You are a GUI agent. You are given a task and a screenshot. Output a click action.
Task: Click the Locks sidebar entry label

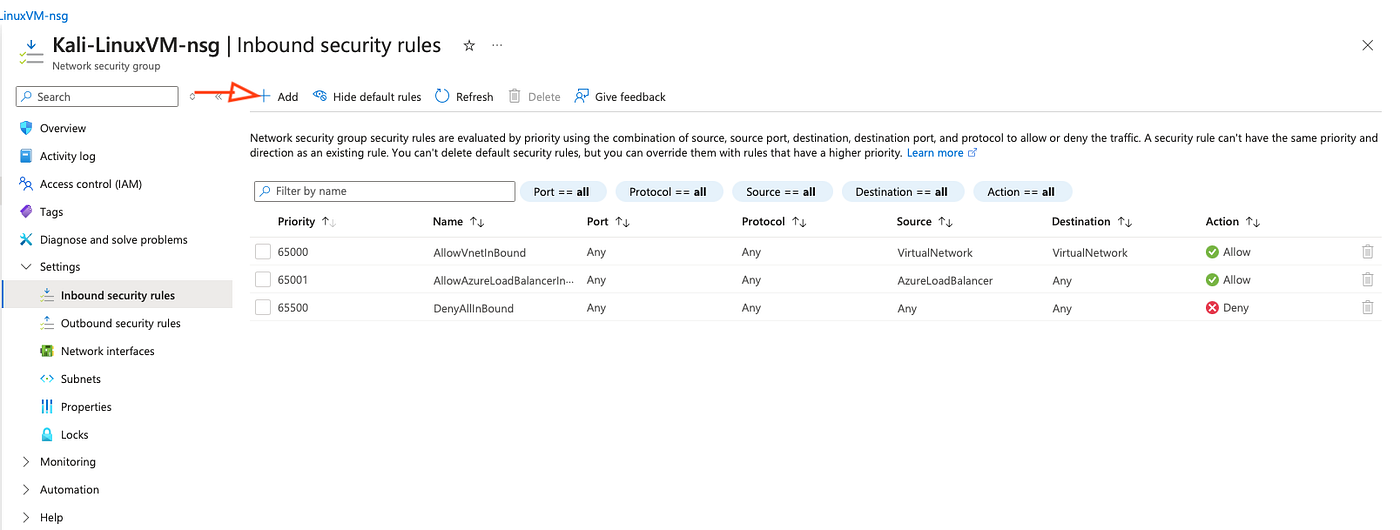75,435
